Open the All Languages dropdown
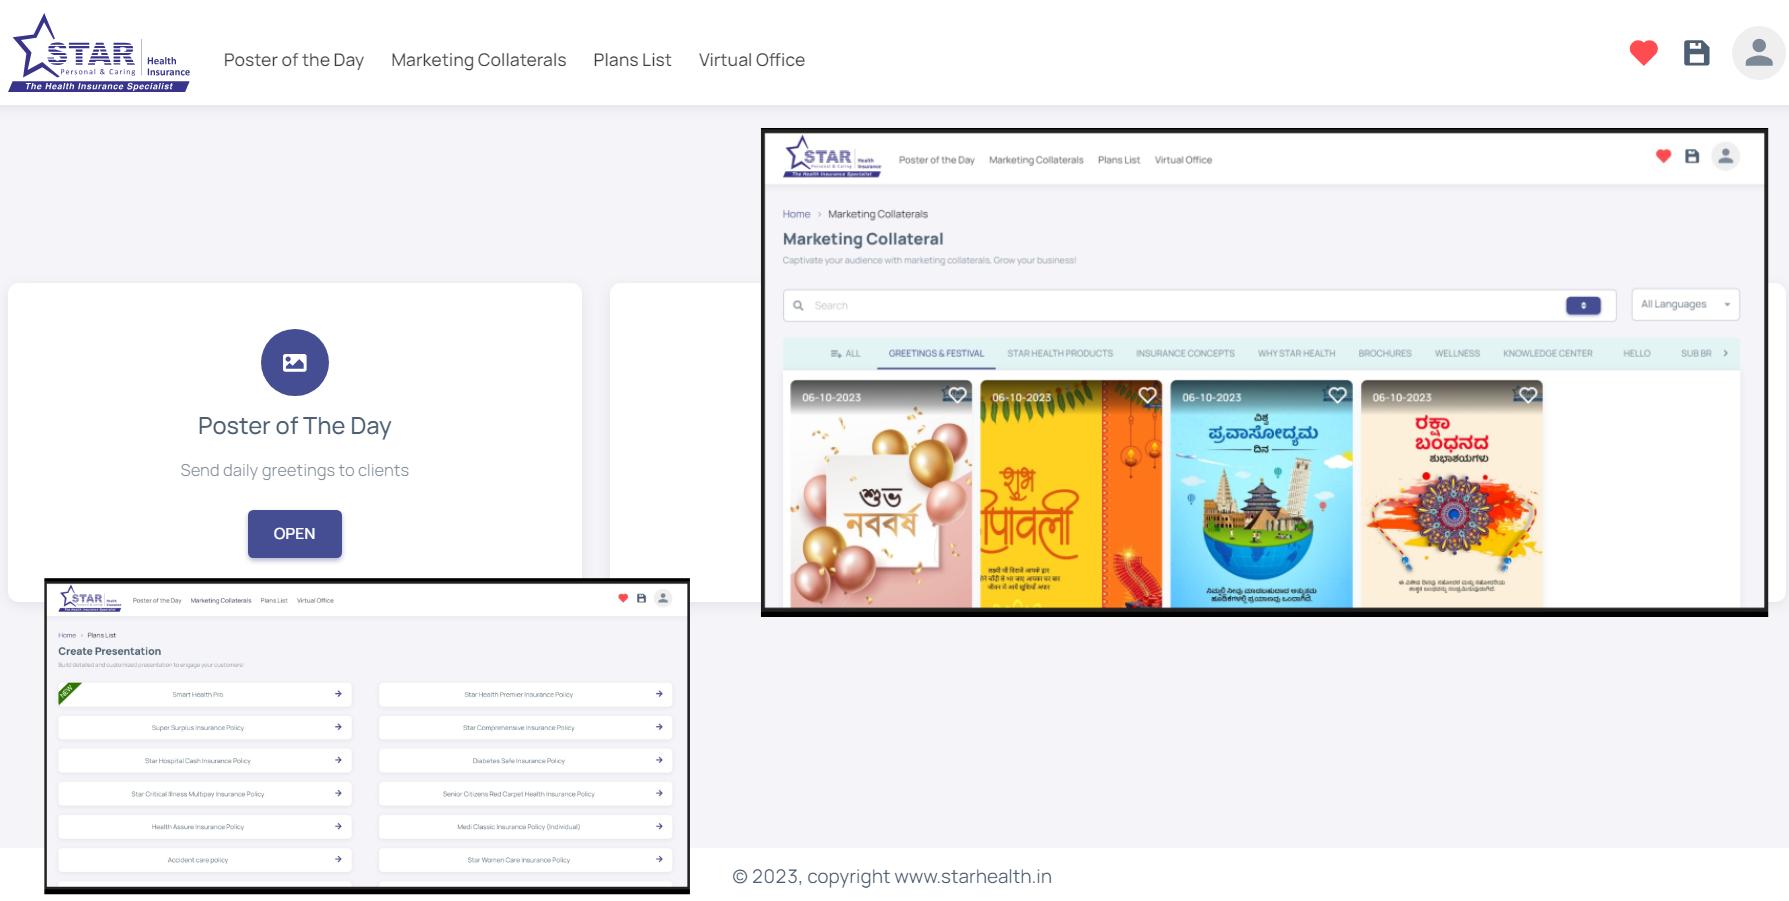The height and width of the screenshot is (901, 1789). pyautogui.click(x=1685, y=305)
